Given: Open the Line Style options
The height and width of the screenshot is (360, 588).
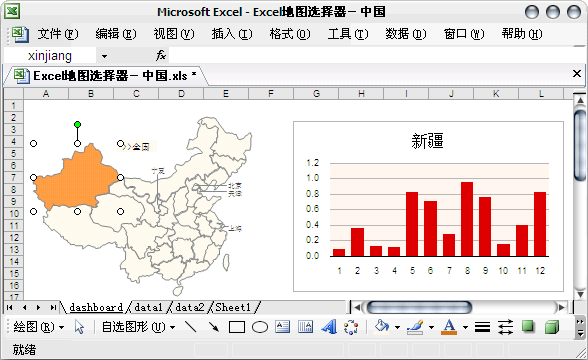Looking at the screenshot, I should (482, 327).
